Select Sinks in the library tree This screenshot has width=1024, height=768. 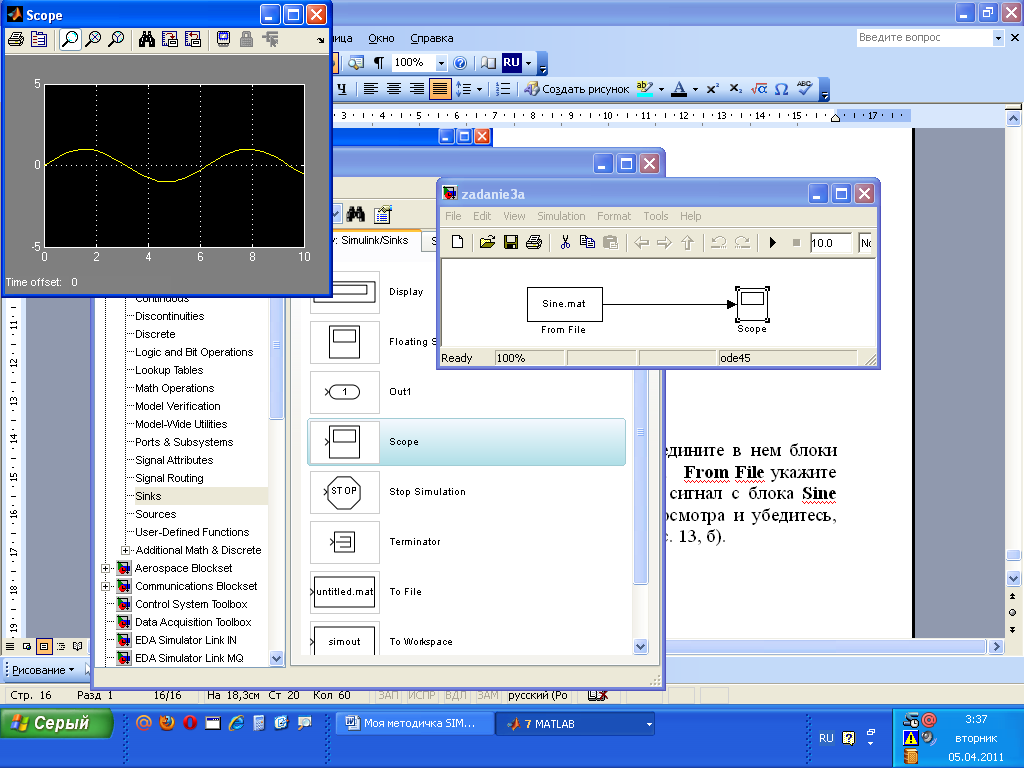pyautogui.click(x=148, y=496)
